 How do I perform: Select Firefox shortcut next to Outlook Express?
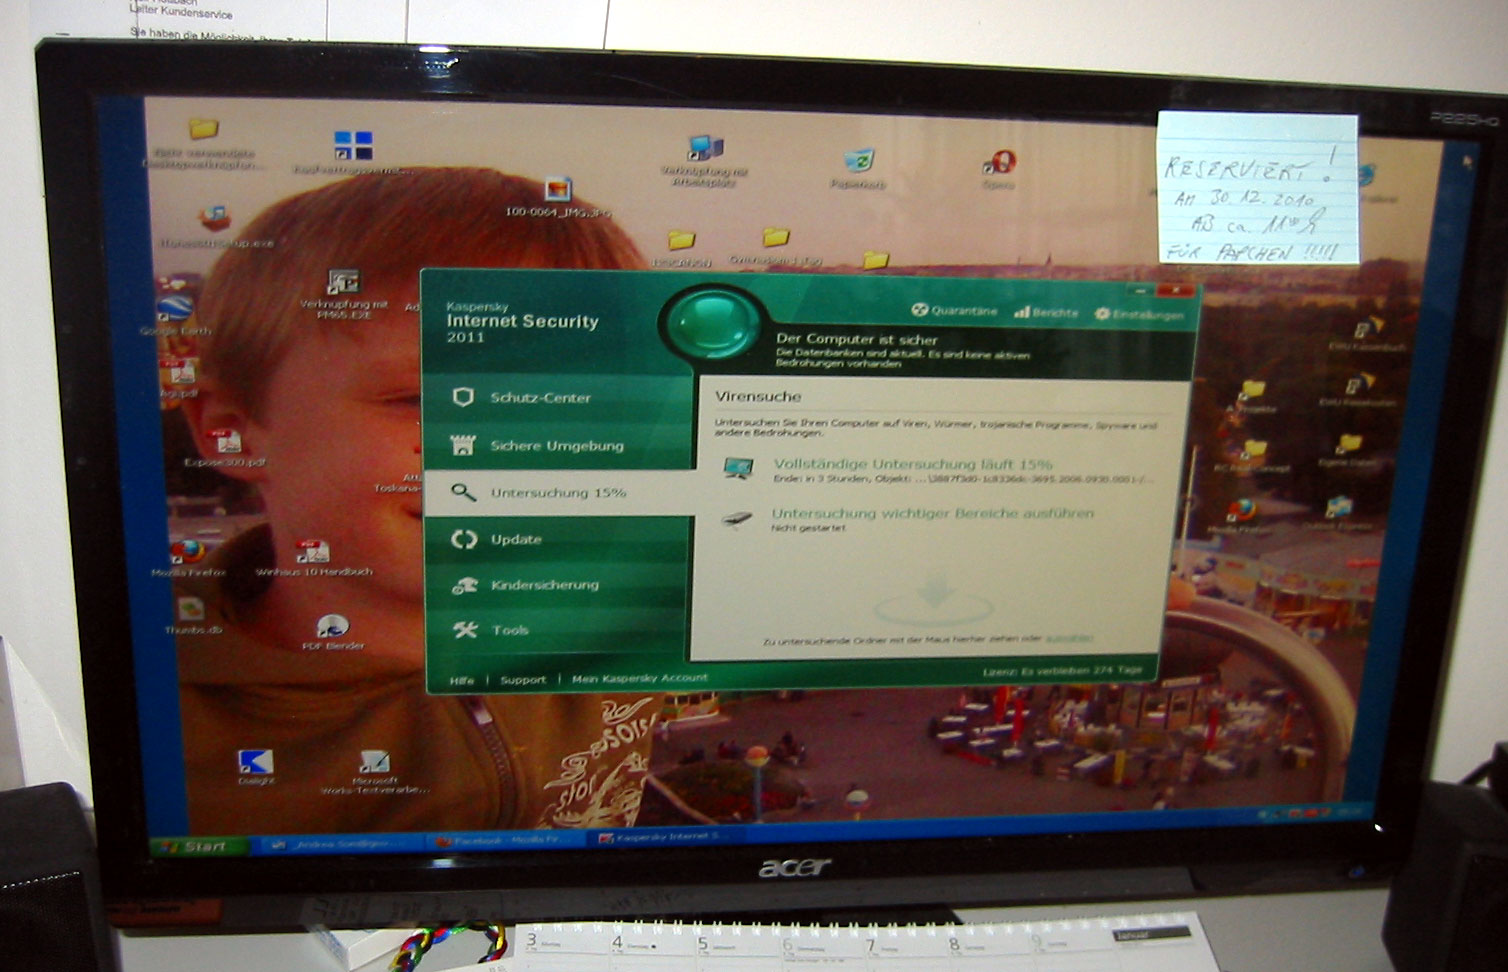point(1240,517)
